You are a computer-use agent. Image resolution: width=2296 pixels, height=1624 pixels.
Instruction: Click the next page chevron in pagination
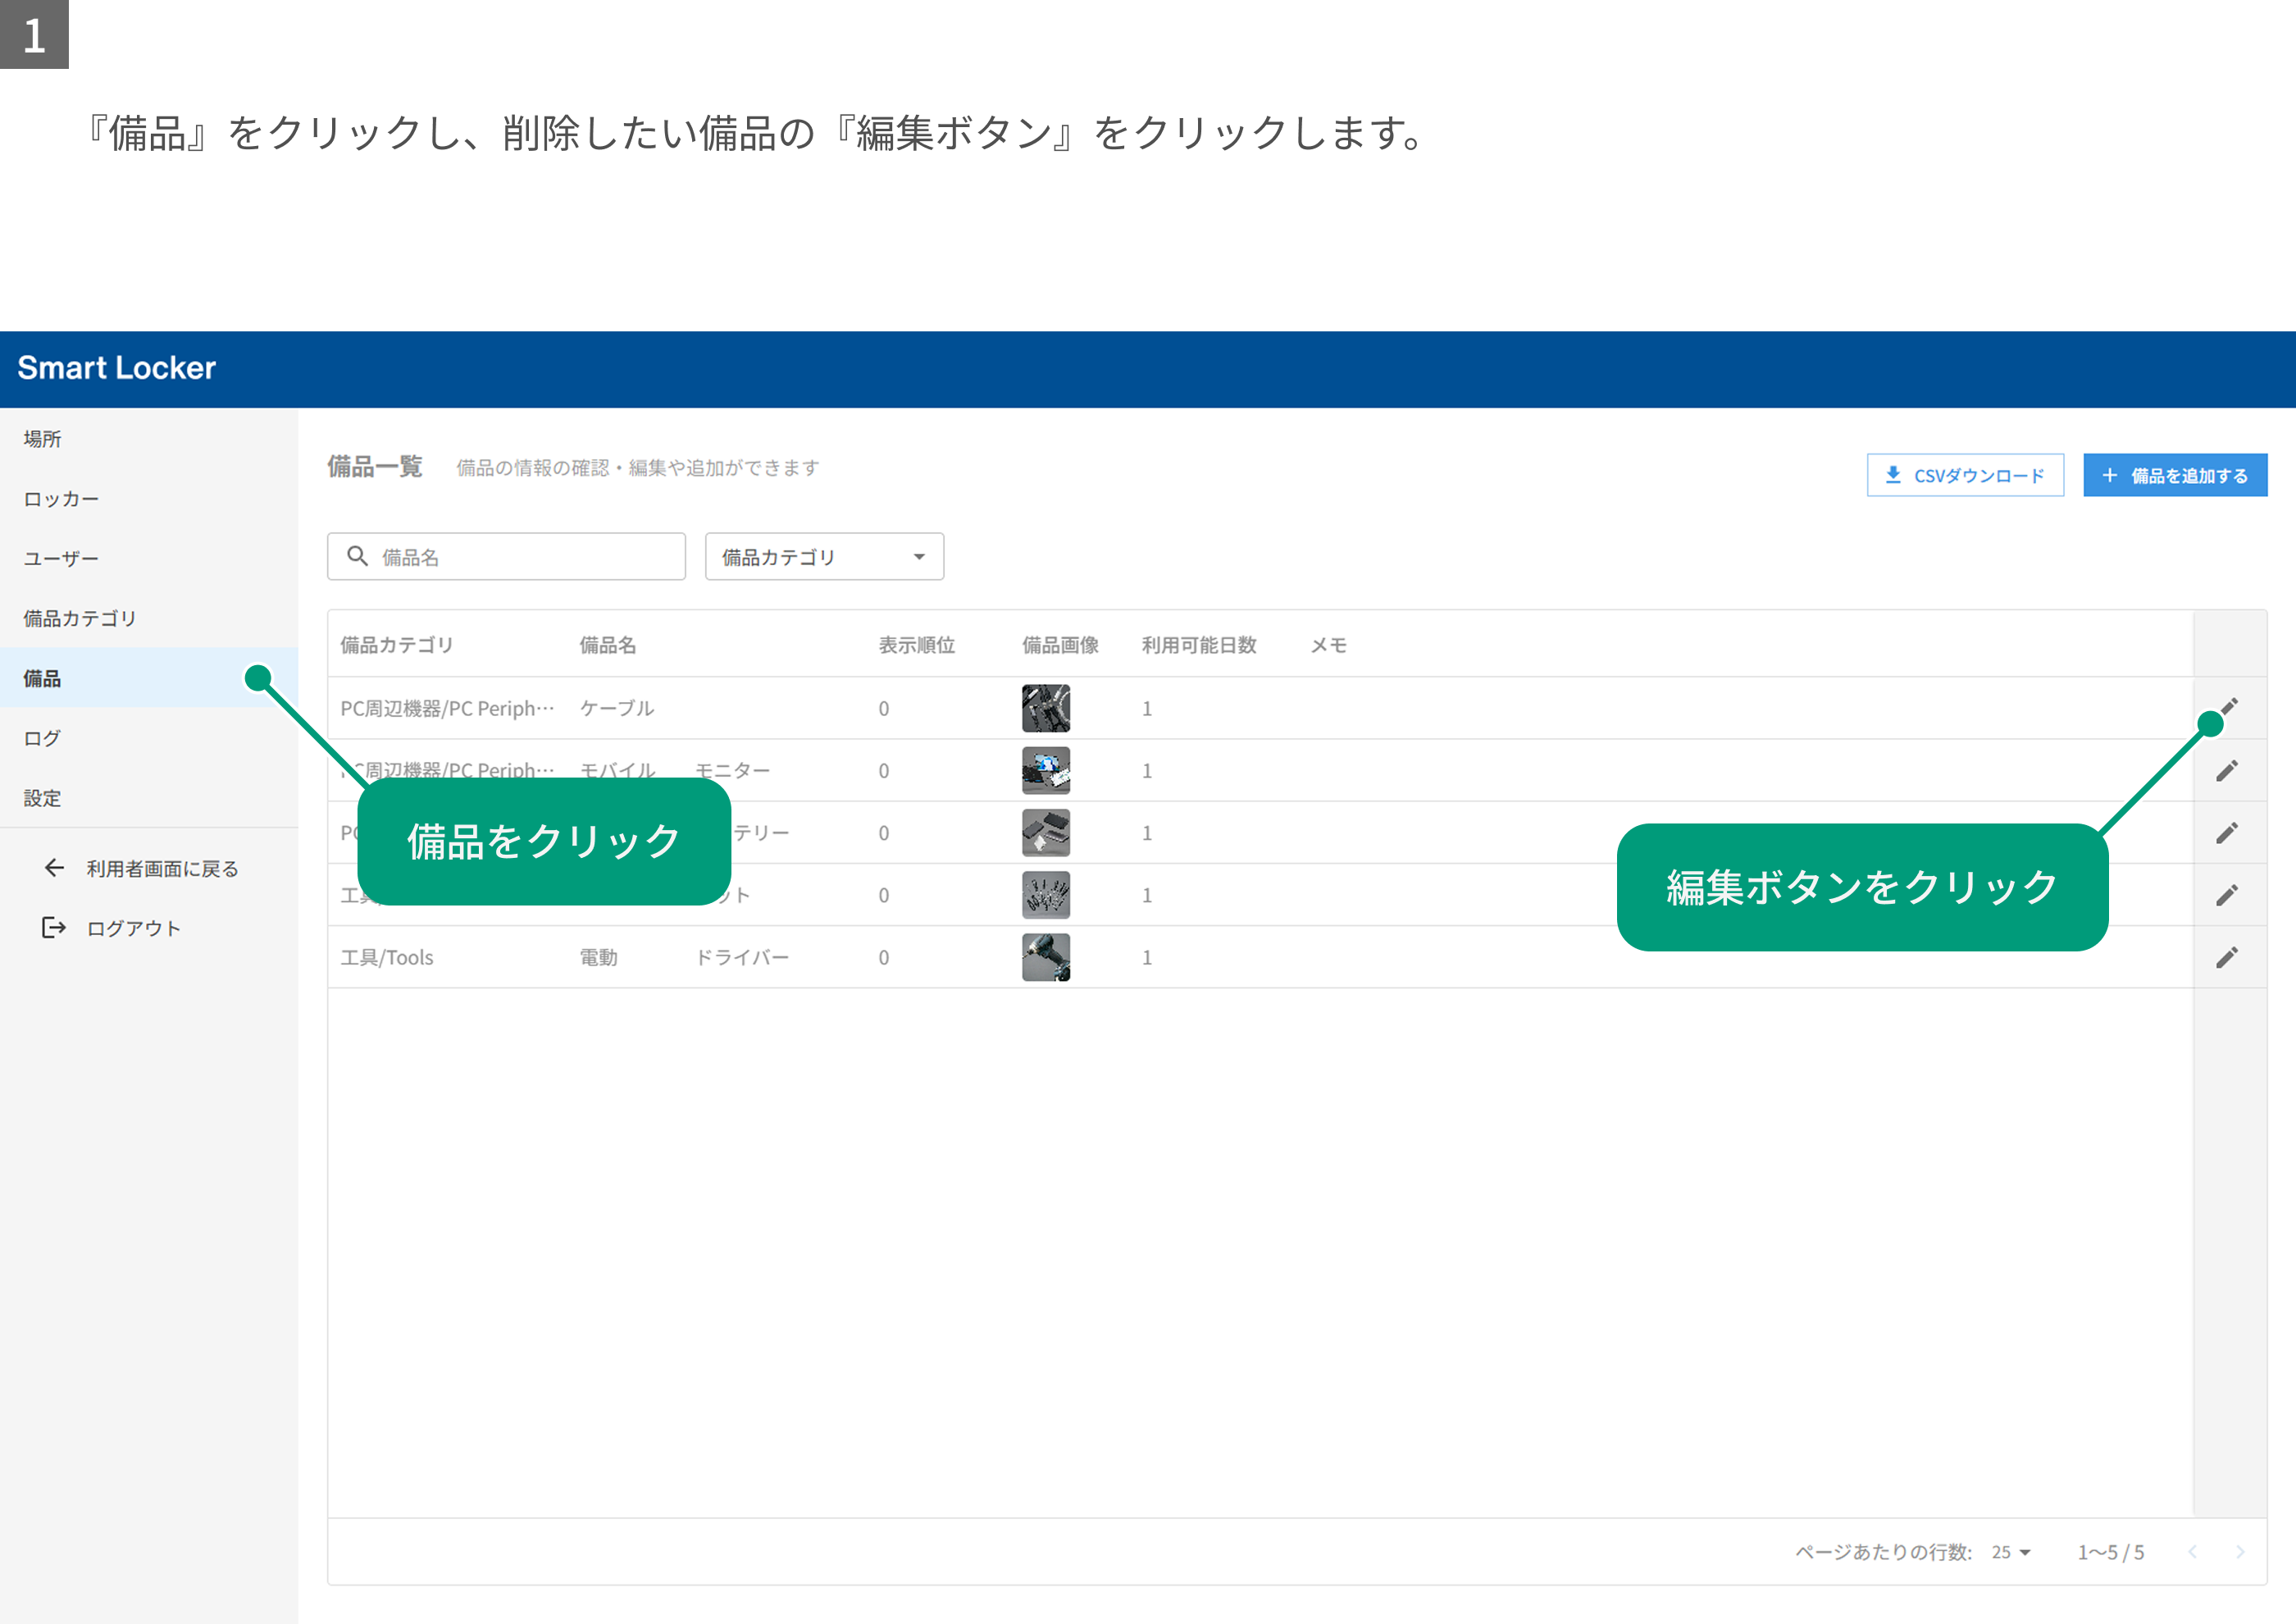pyautogui.click(x=2240, y=1552)
